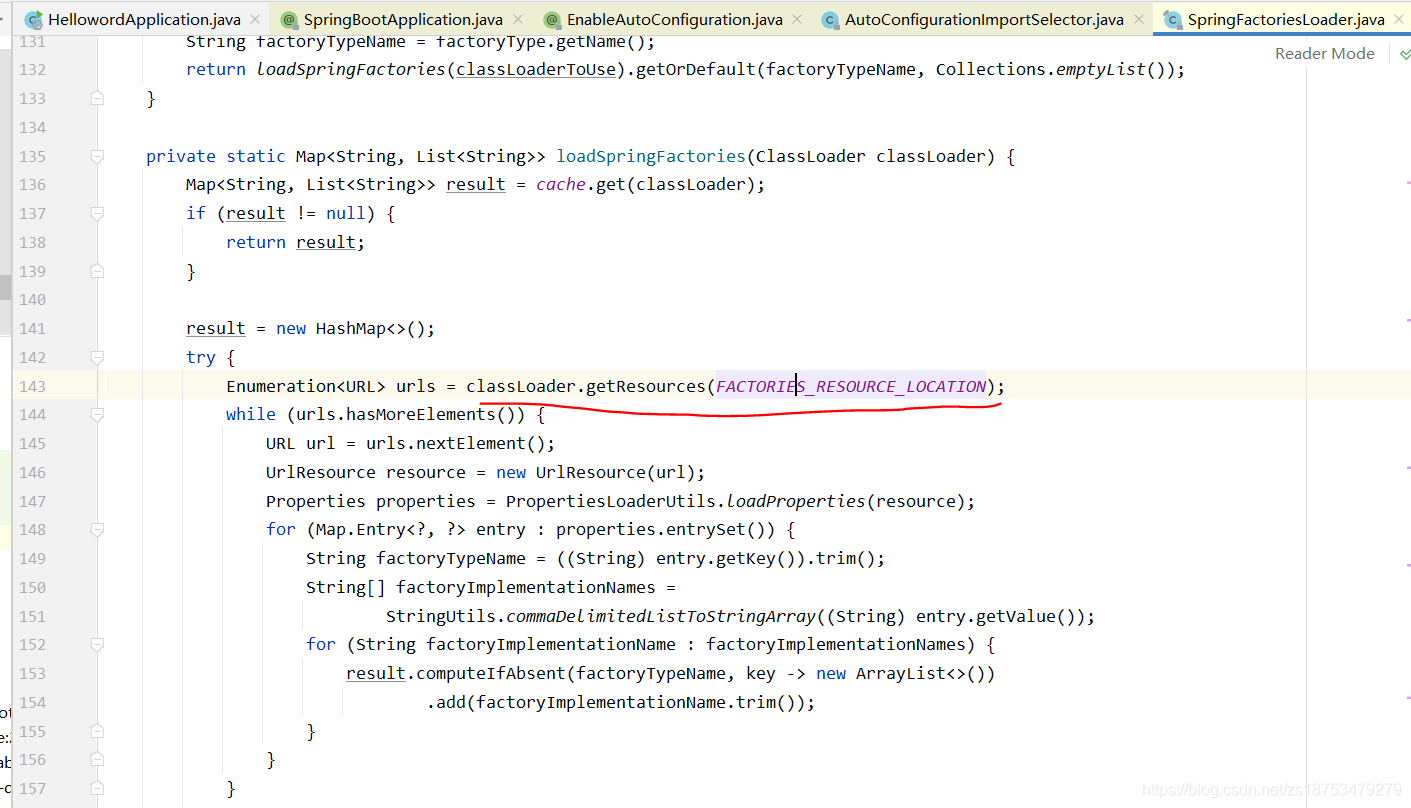The image size is (1411, 808).
Task: Close the AutoConfigurationImportSelector.java tab
Action: [x=1138, y=19]
